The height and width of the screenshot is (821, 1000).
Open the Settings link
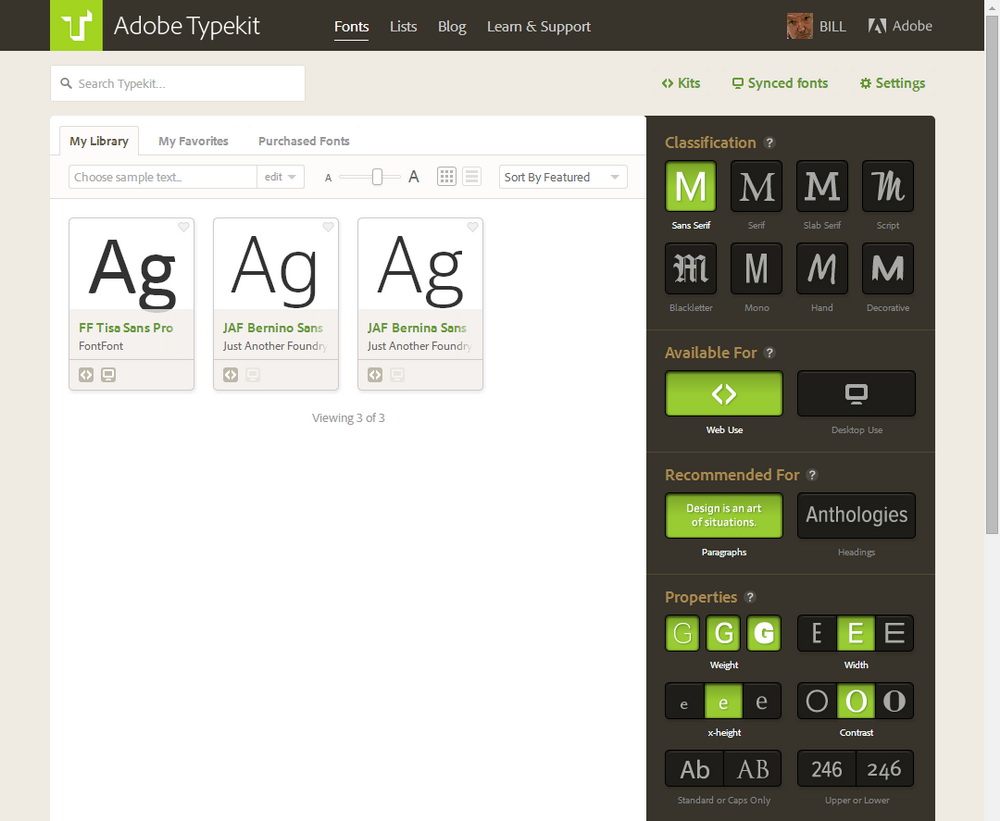point(892,83)
